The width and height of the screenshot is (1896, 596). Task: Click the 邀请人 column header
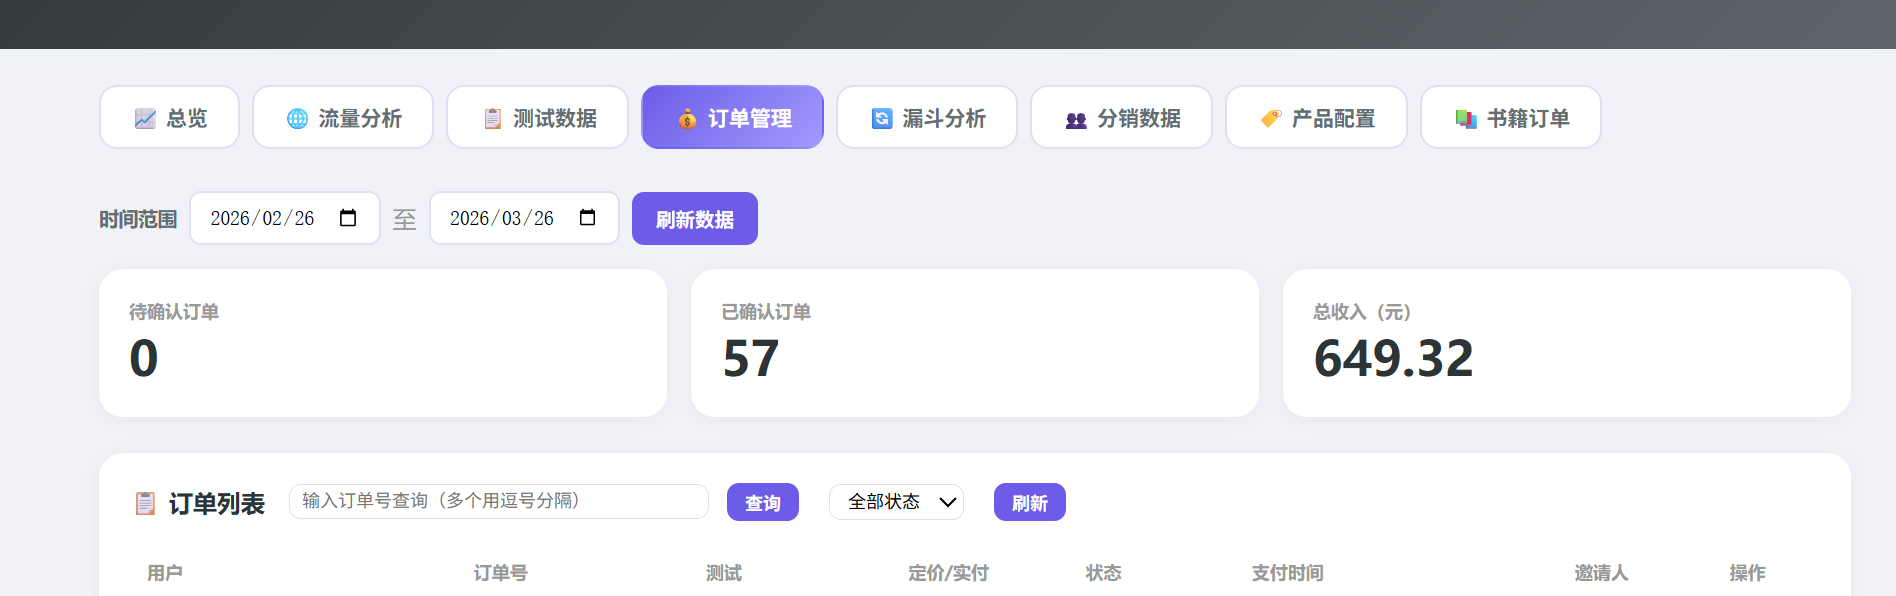tap(1602, 573)
